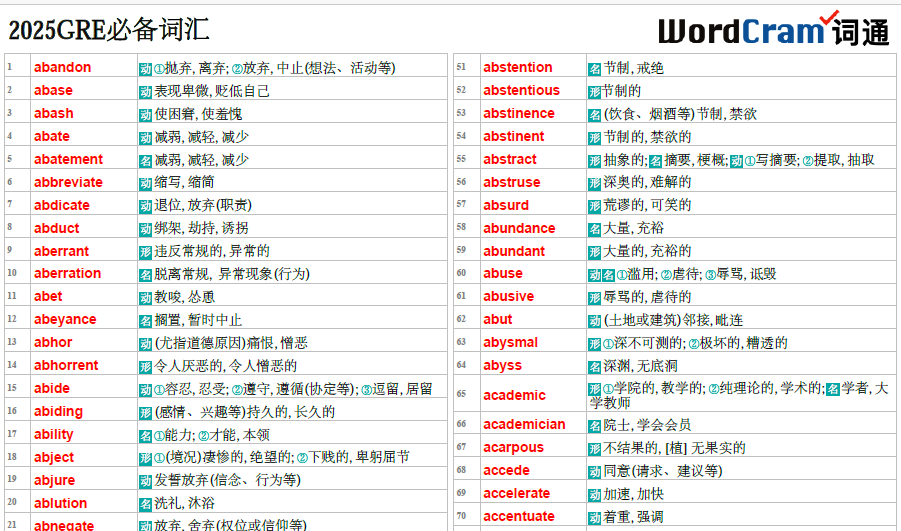The height and width of the screenshot is (531, 901).
Task: Click the definition text for abyss
Action: (x=641, y=366)
